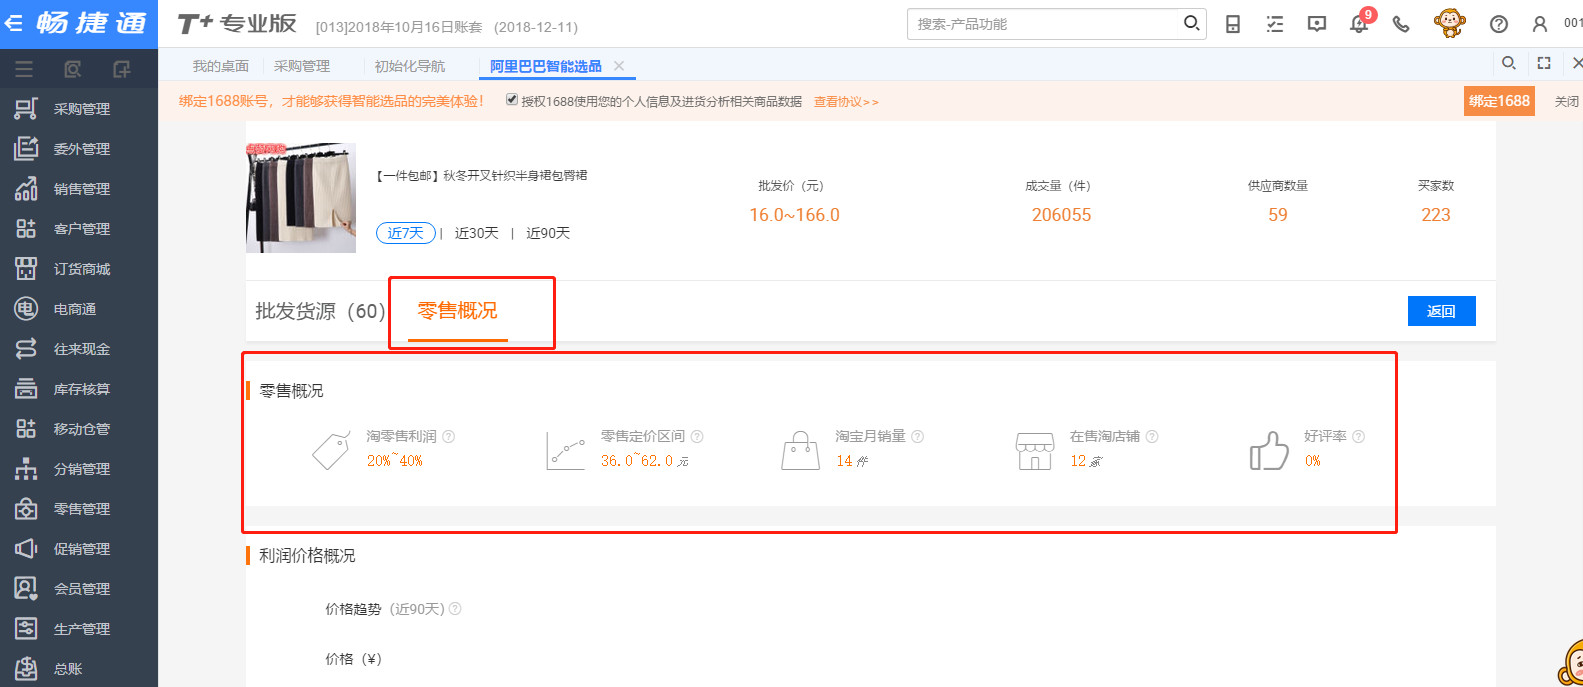Click the back arrow beside 畅捷通 logo
Viewport: 1583px width, 687px height.
coord(13,22)
